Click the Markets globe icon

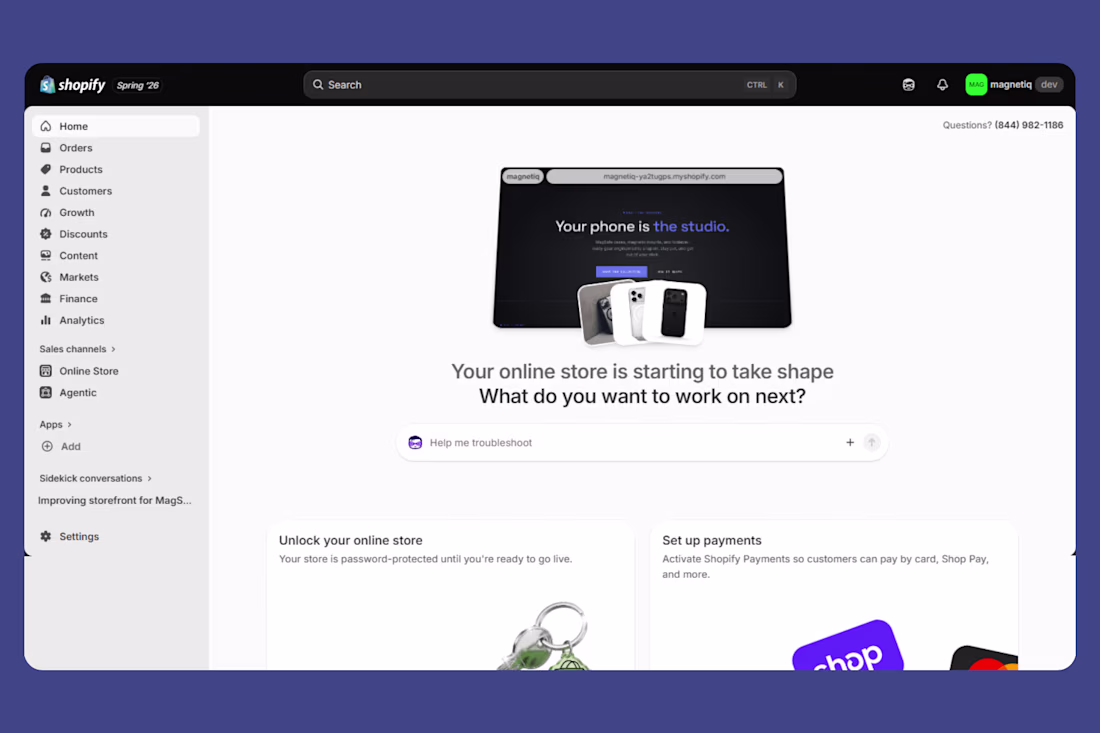tap(46, 277)
